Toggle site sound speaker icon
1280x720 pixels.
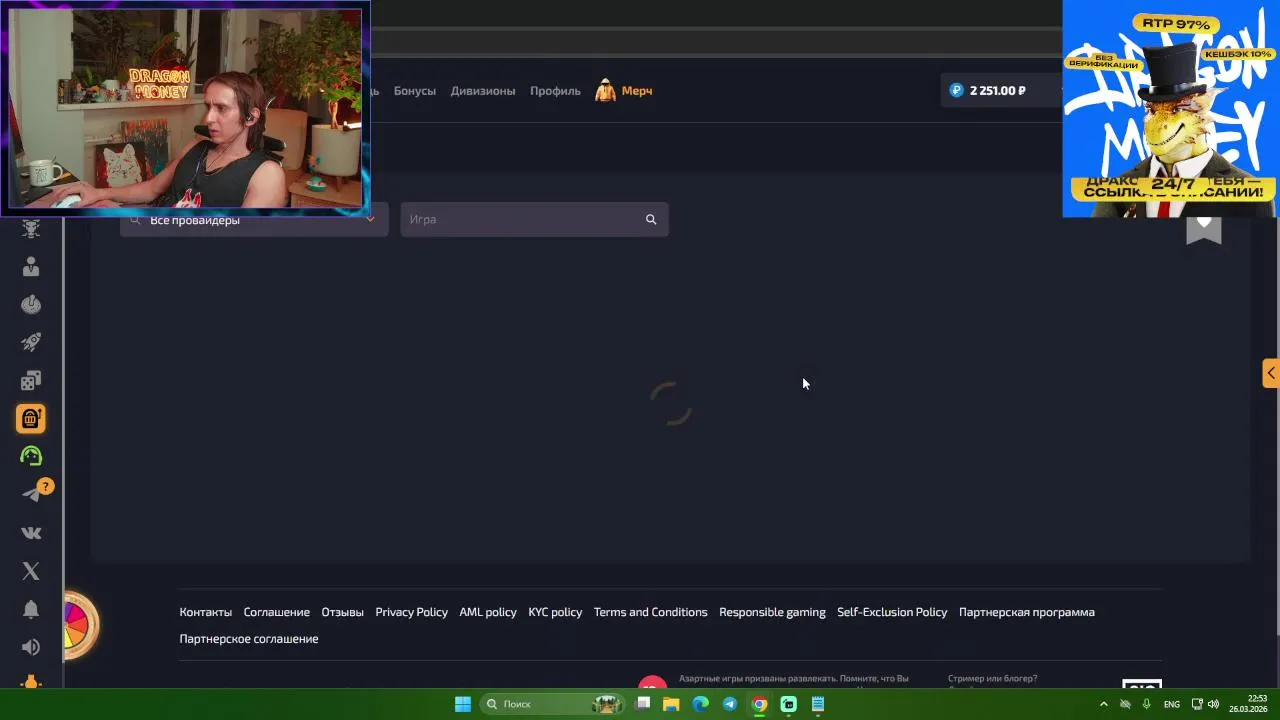31,647
